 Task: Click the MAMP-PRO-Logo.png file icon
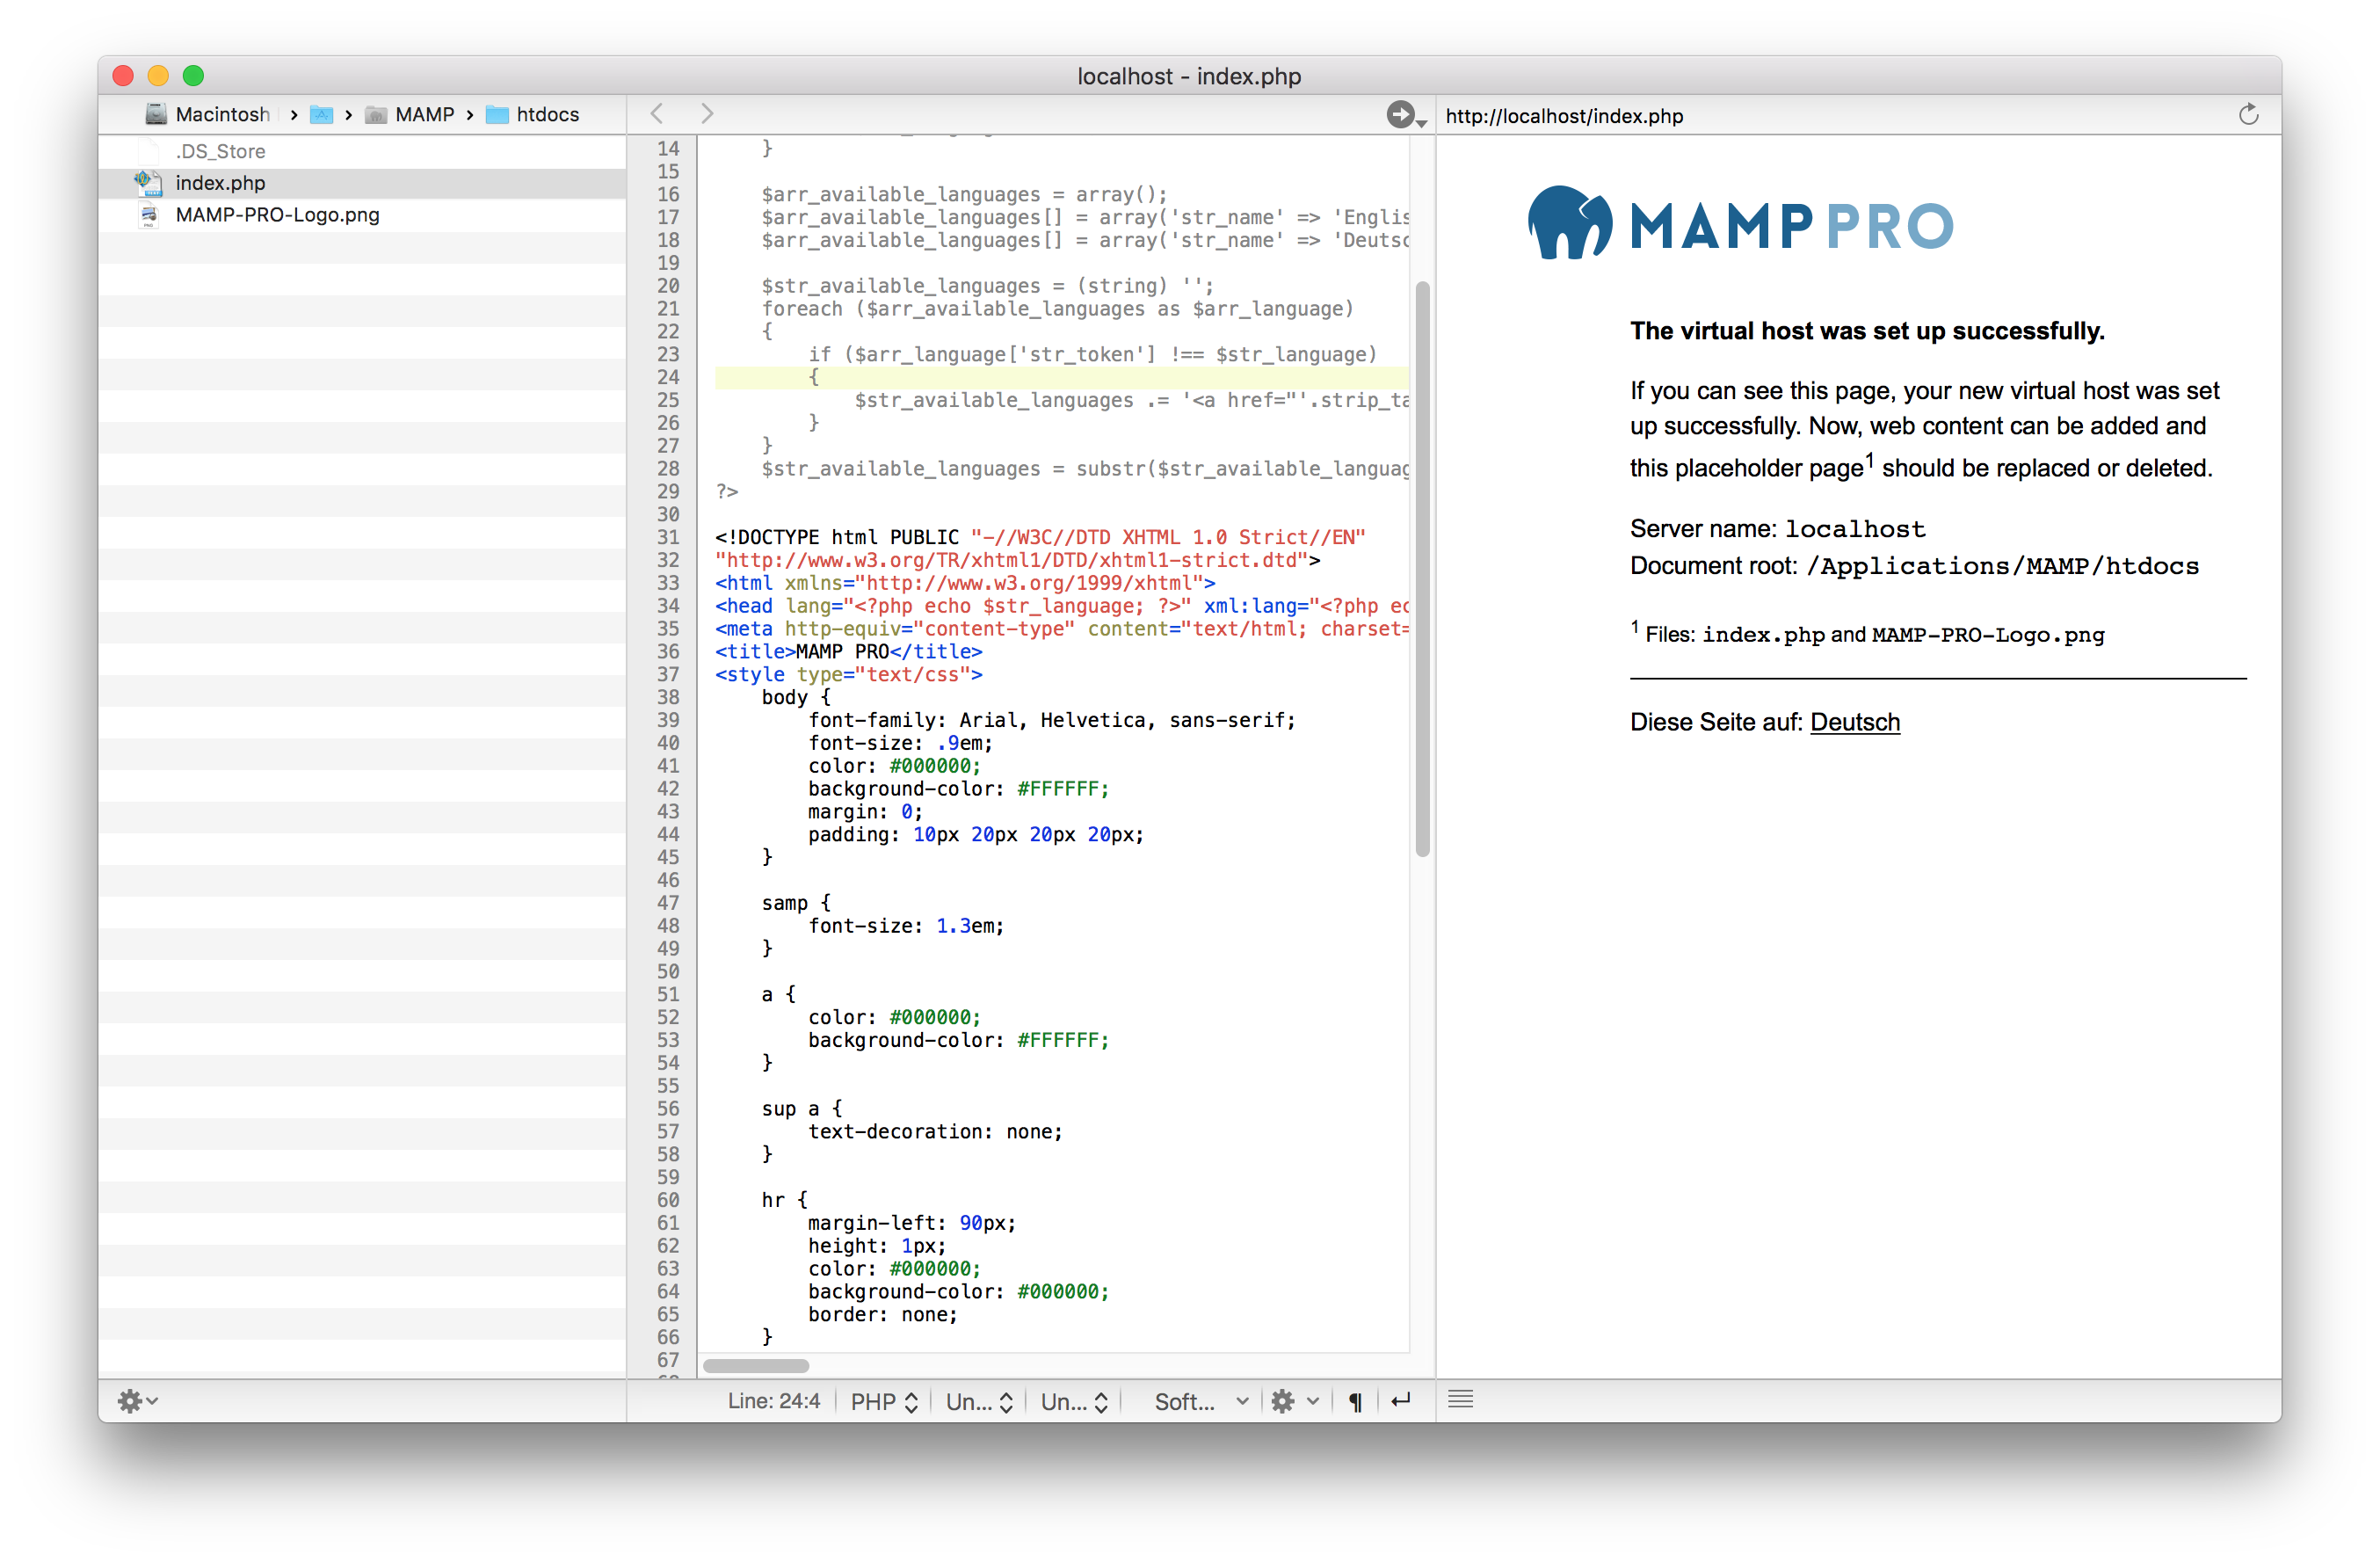(149, 215)
